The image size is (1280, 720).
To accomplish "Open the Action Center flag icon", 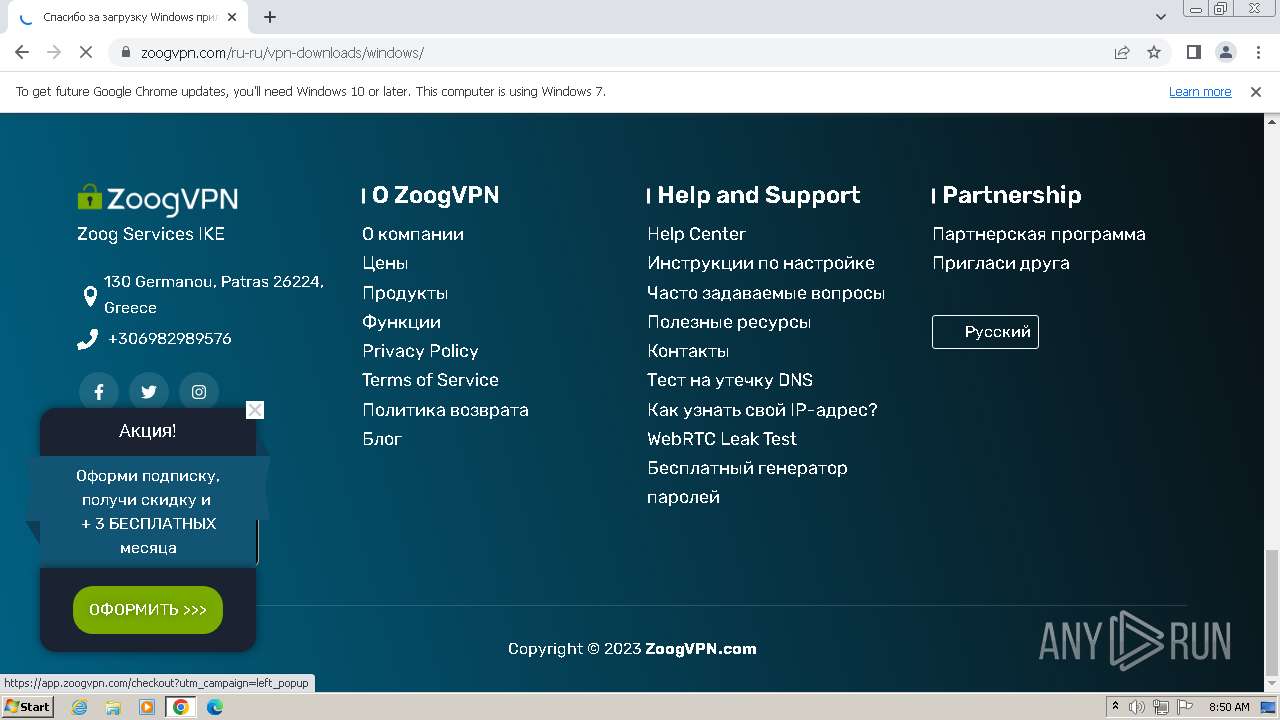I will 1185,707.
